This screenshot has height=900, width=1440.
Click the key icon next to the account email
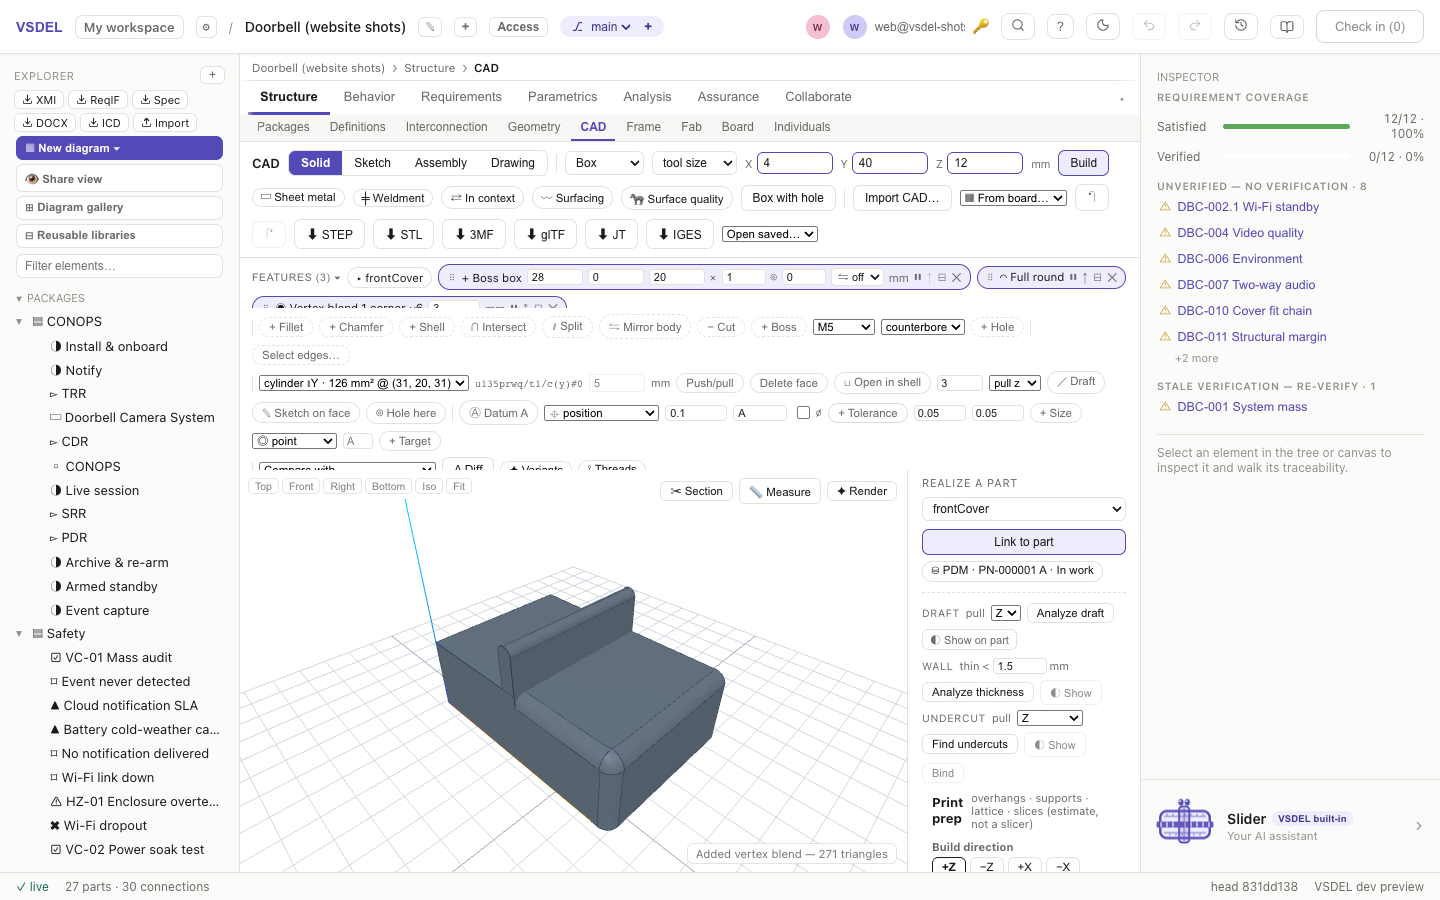pos(981,27)
